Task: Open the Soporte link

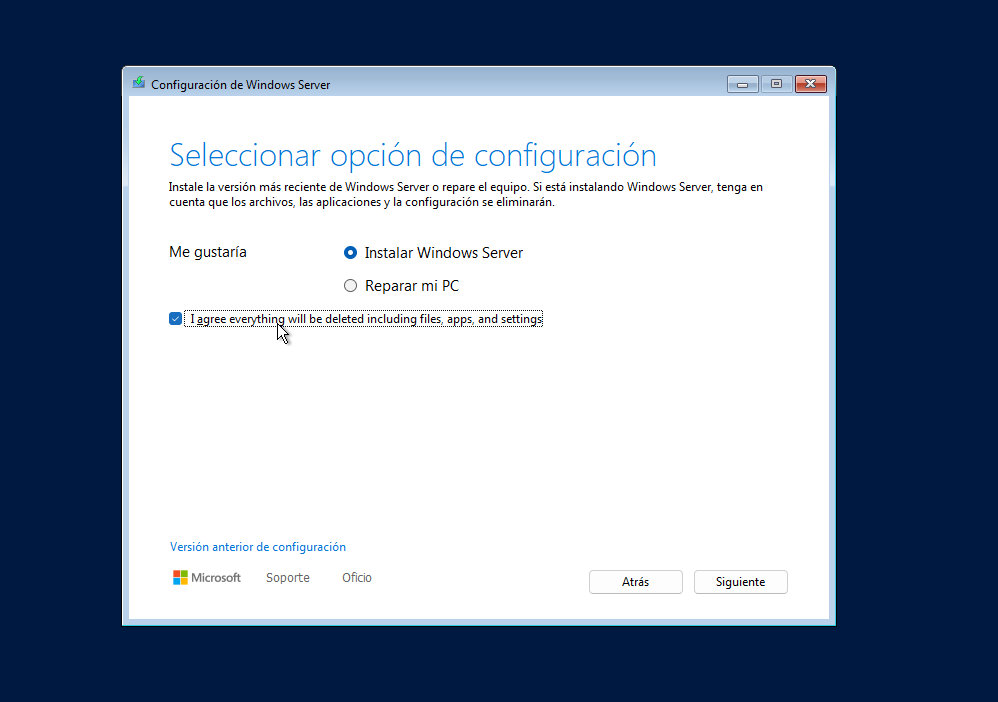Action: click(x=288, y=578)
